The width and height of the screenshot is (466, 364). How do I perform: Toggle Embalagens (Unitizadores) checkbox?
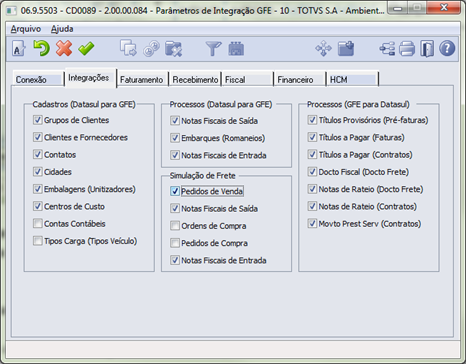pyautogui.click(x=38, y=189)
